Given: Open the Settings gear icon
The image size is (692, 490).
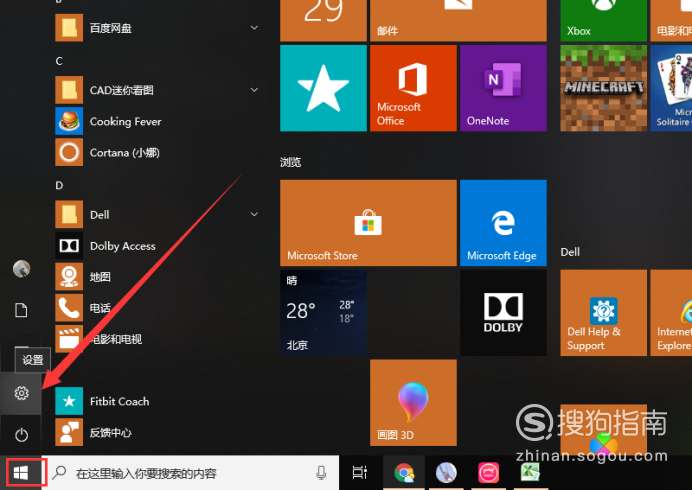Looking at the screenshot, I should [x=21, y=393].
